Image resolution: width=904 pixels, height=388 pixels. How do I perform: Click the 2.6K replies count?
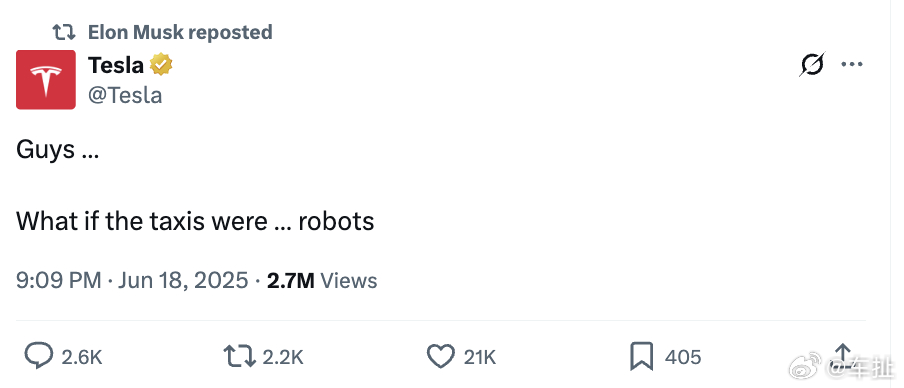click(x=82, y=357)
